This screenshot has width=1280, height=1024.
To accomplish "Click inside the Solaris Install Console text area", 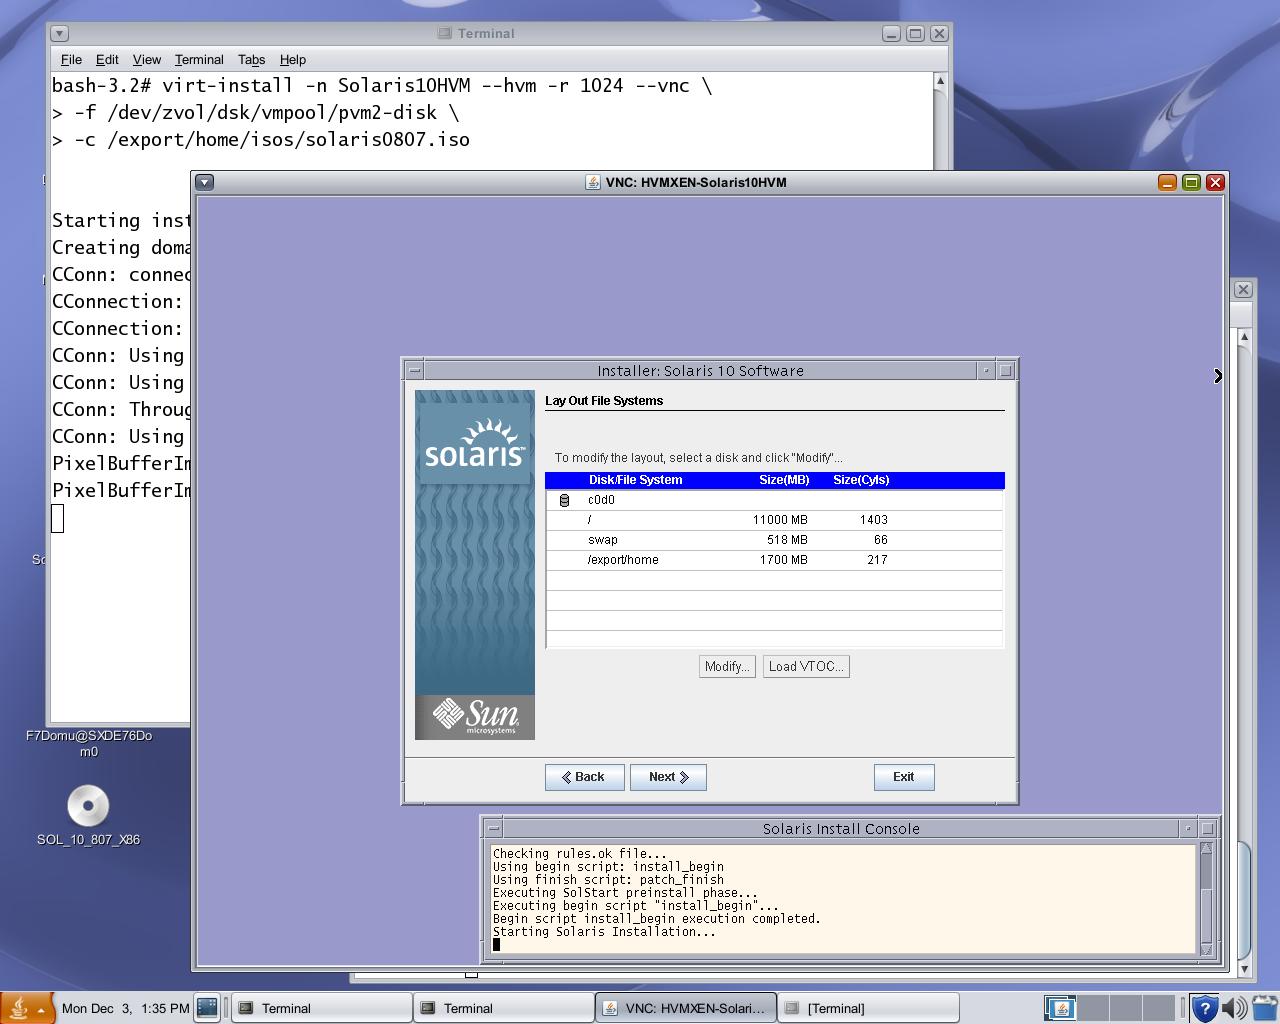I will tap(843, 898).
